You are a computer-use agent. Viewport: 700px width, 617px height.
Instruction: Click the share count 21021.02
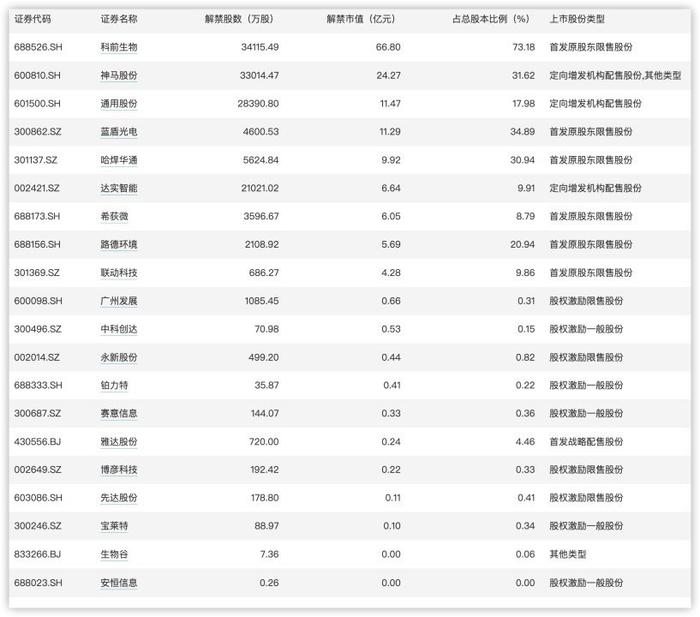(x=260, y=188)
